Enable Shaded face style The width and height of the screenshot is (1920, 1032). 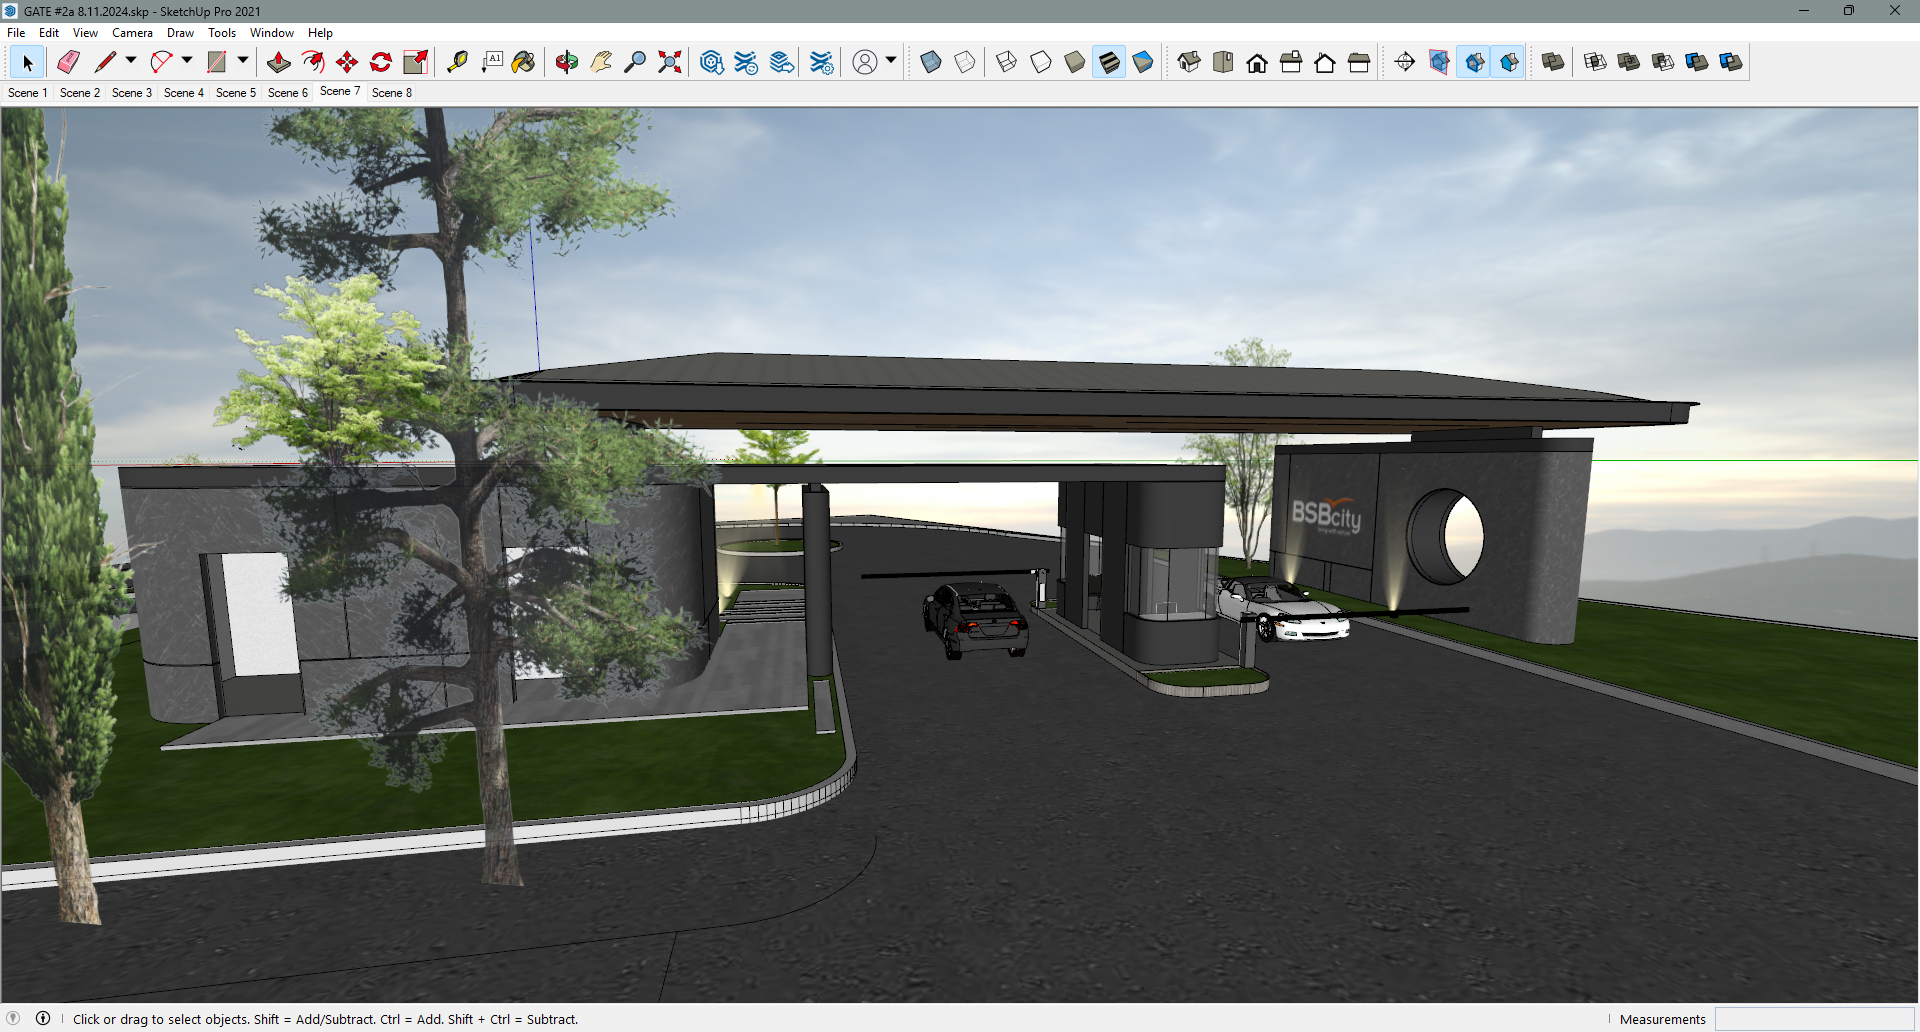pyautogui.click(x=1075, y=62)
